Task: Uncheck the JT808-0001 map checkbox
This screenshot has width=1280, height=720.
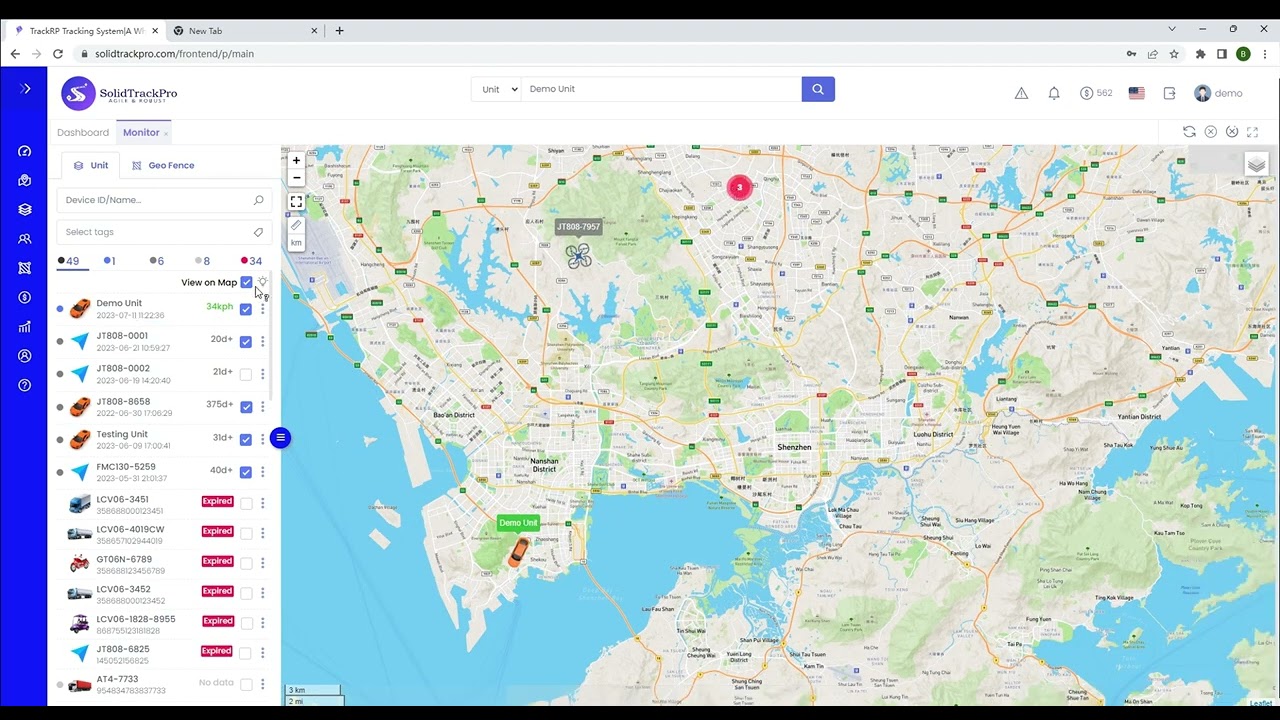Action: pos(246,342)
